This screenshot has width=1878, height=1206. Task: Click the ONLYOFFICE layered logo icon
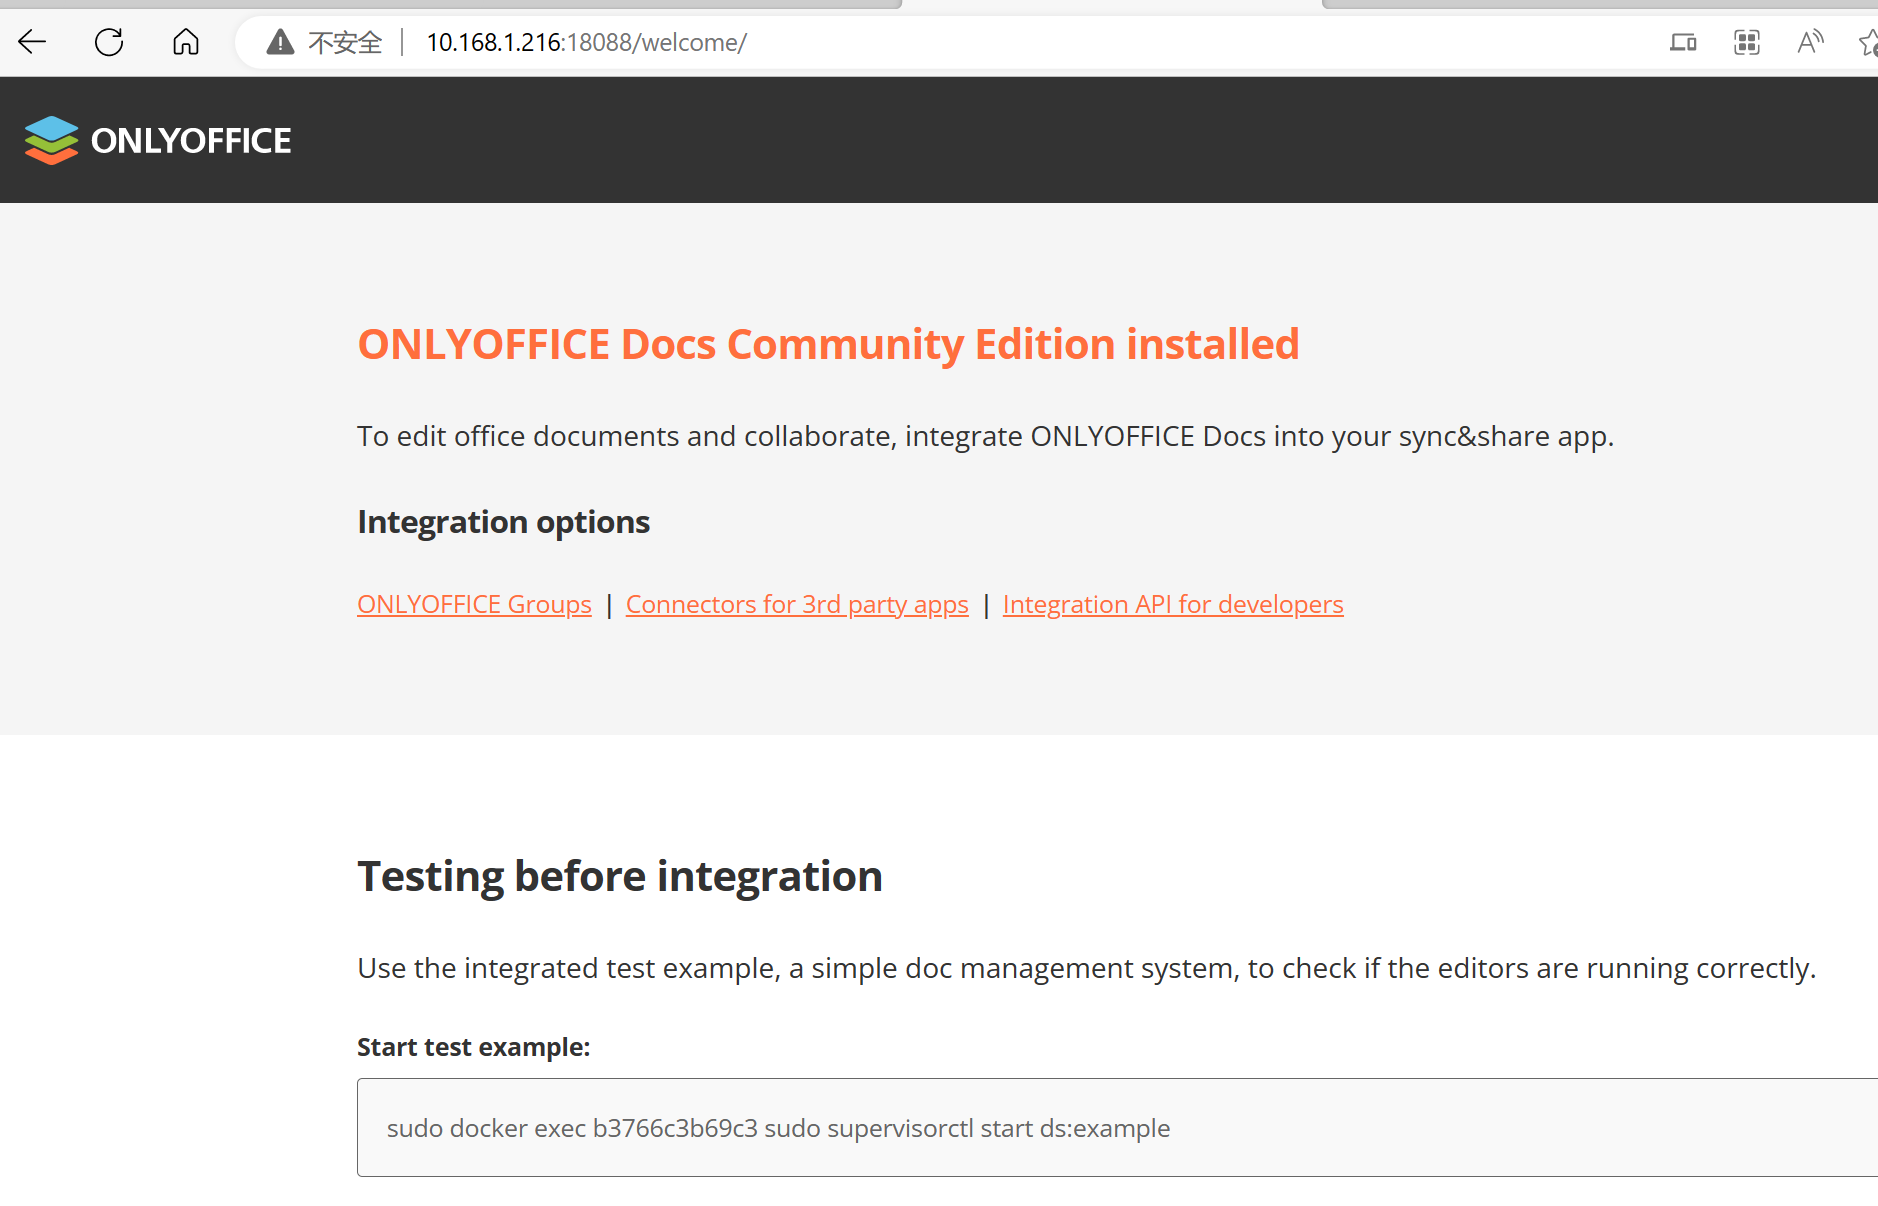[51, 140]
